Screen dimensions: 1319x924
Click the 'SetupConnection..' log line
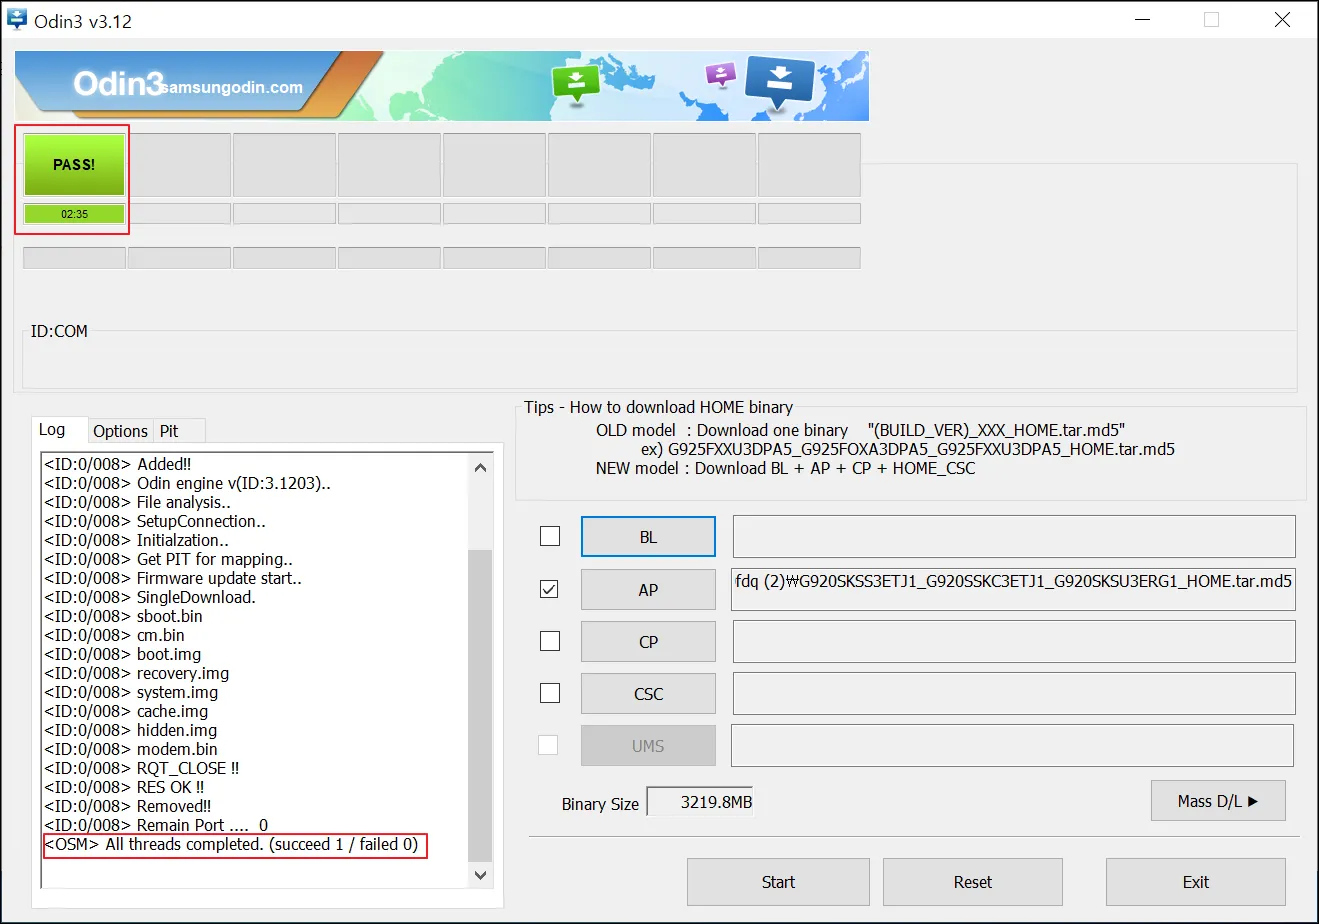point(155,521)
